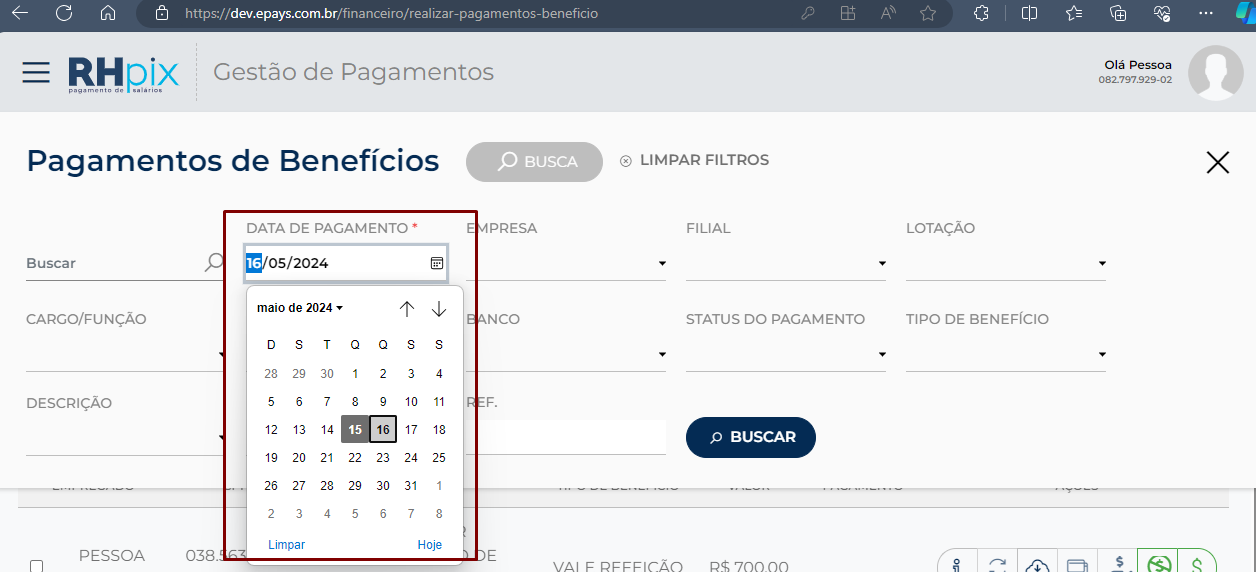Select day 10 in the calendar

coord(411,401)
